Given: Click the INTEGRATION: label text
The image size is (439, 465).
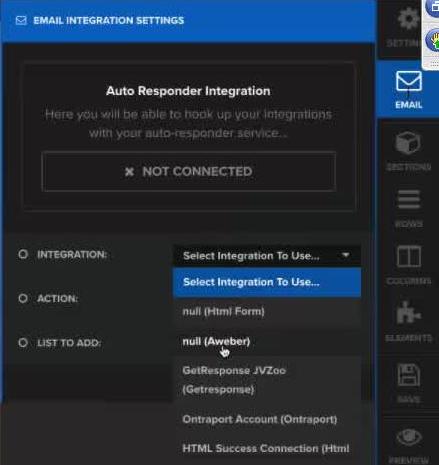Looking at the screenshot, I should (x=72, y=255).
